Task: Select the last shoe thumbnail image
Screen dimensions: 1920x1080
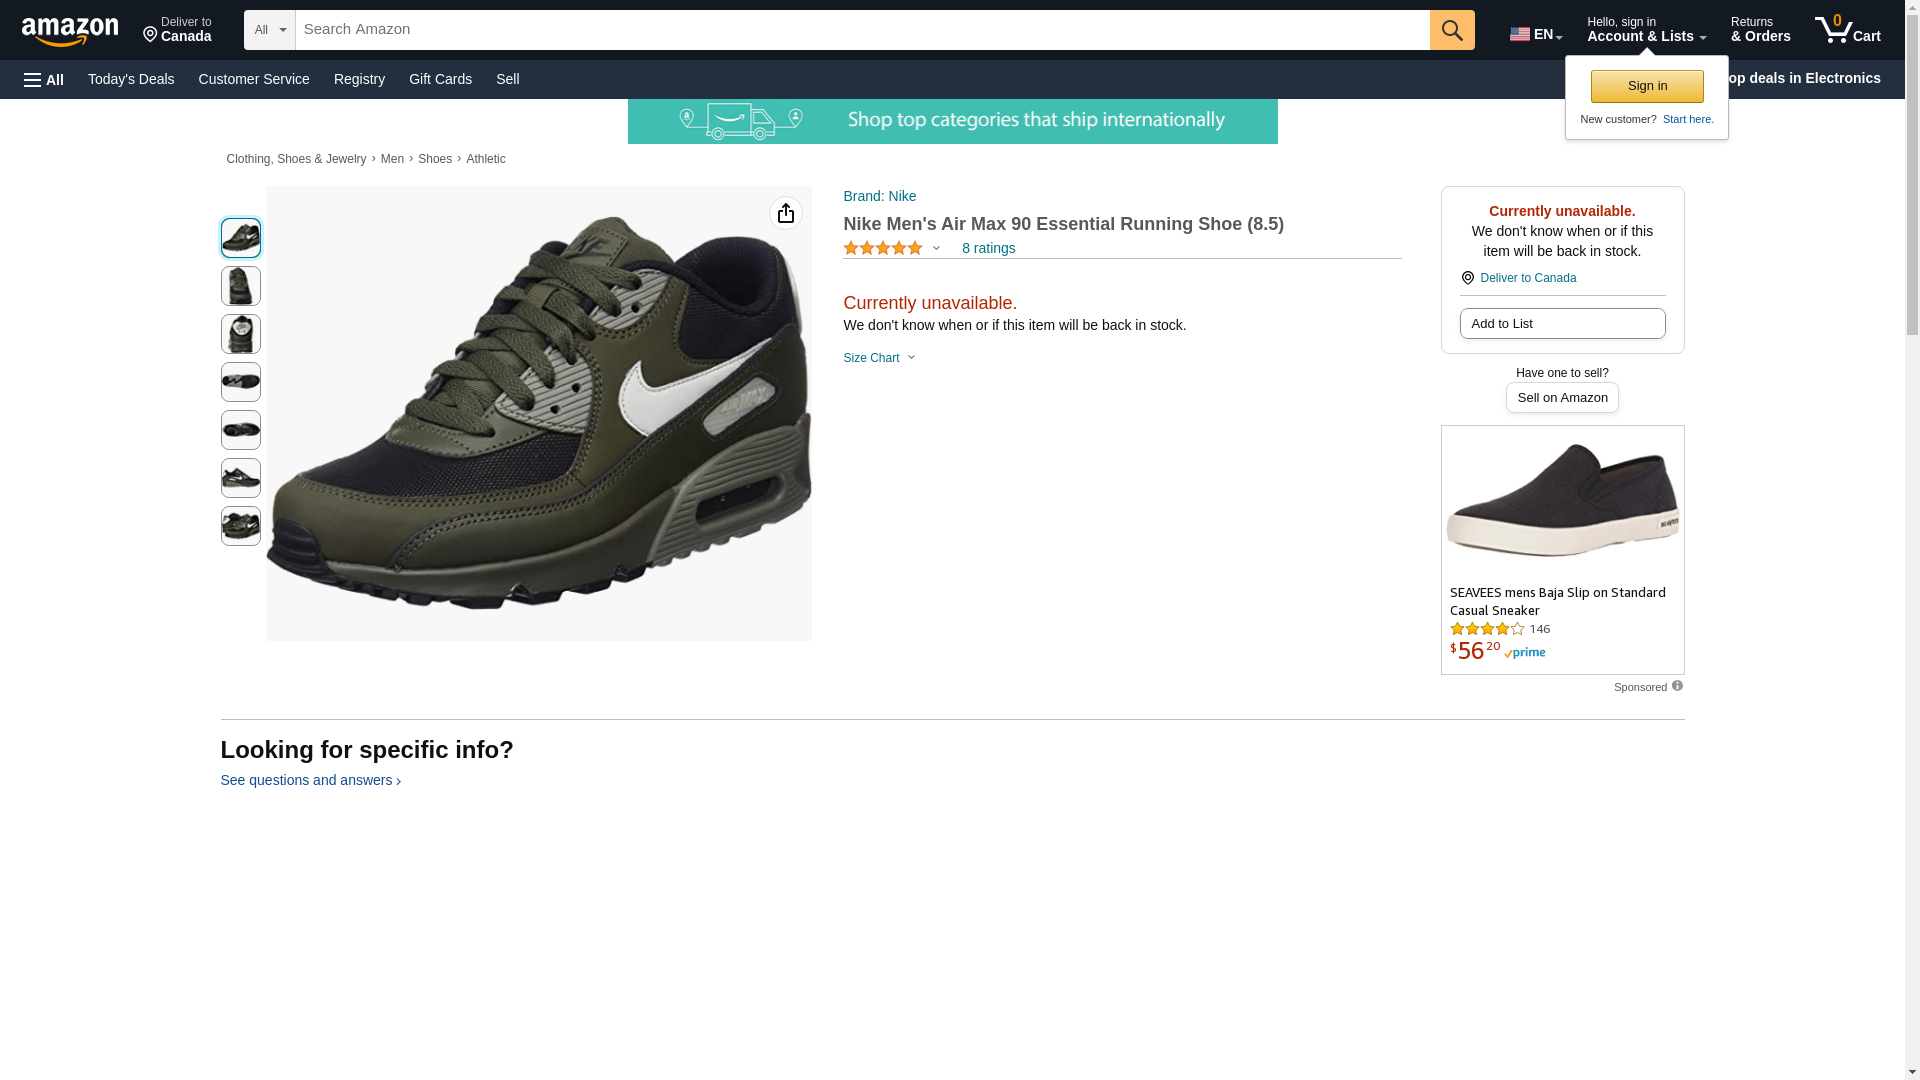Action: point(241,526)
